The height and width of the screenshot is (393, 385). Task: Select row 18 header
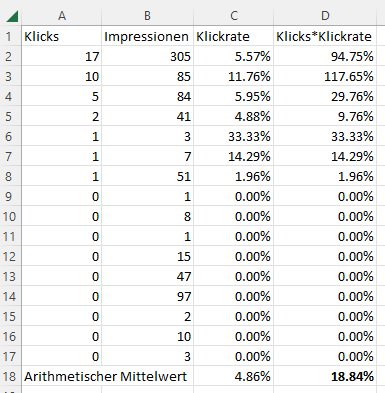pyautogui.click(x=9, y=376)
